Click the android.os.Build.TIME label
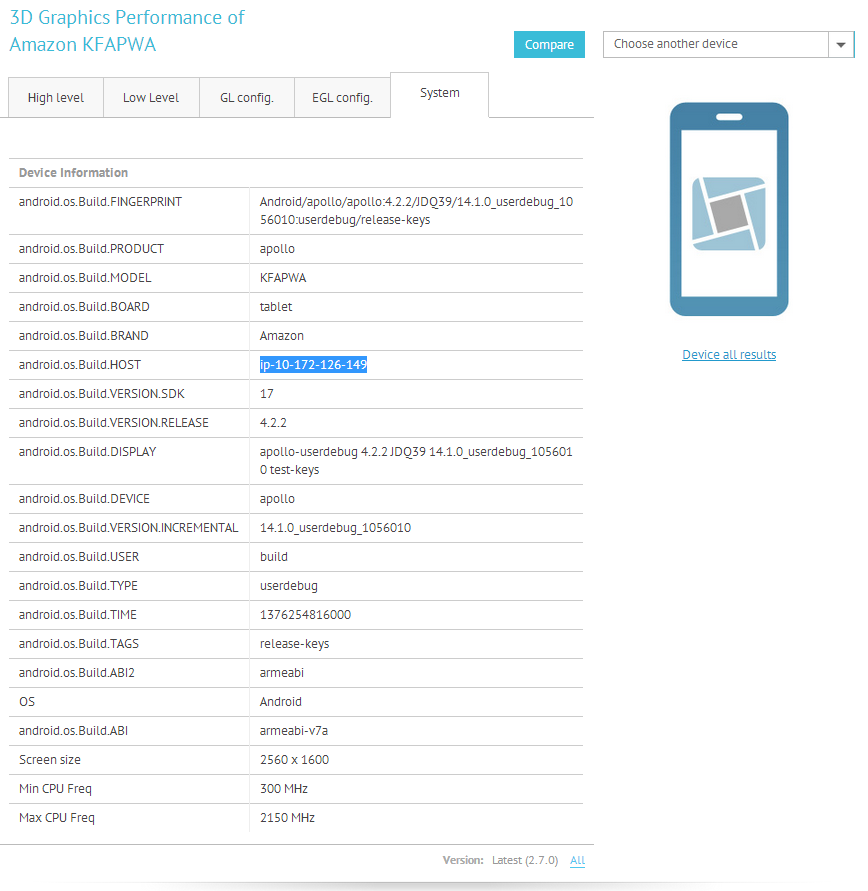This screenshot has height=891, width=868. point(78,615)
